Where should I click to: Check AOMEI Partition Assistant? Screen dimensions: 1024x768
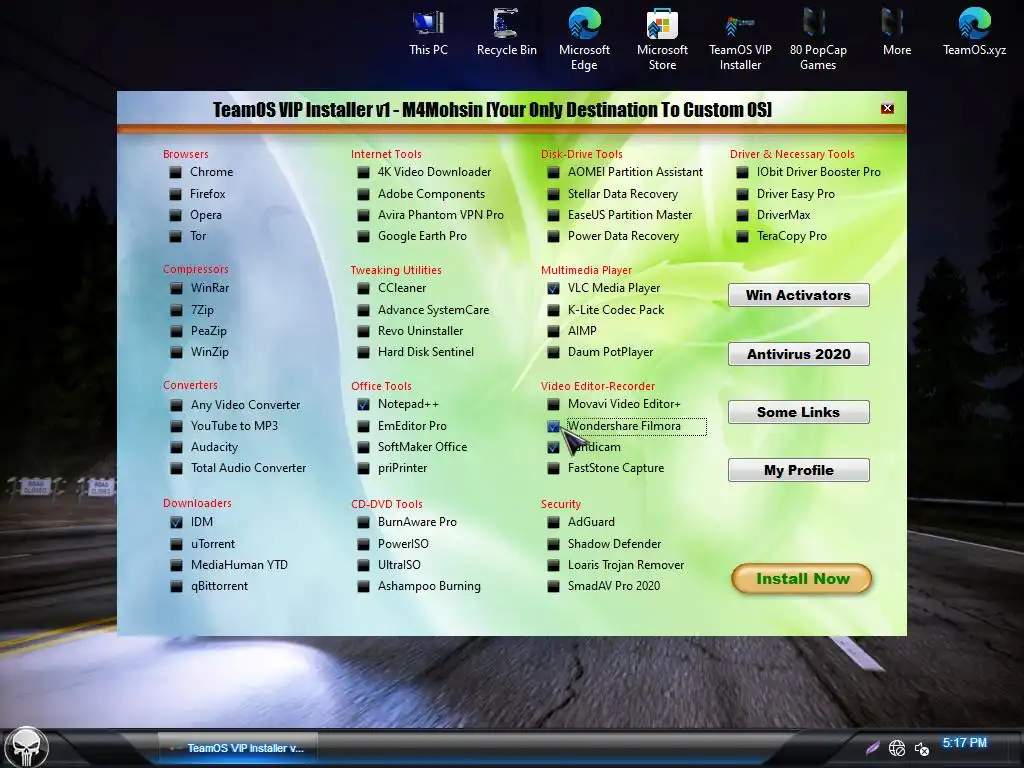click(x=553, y=172)
